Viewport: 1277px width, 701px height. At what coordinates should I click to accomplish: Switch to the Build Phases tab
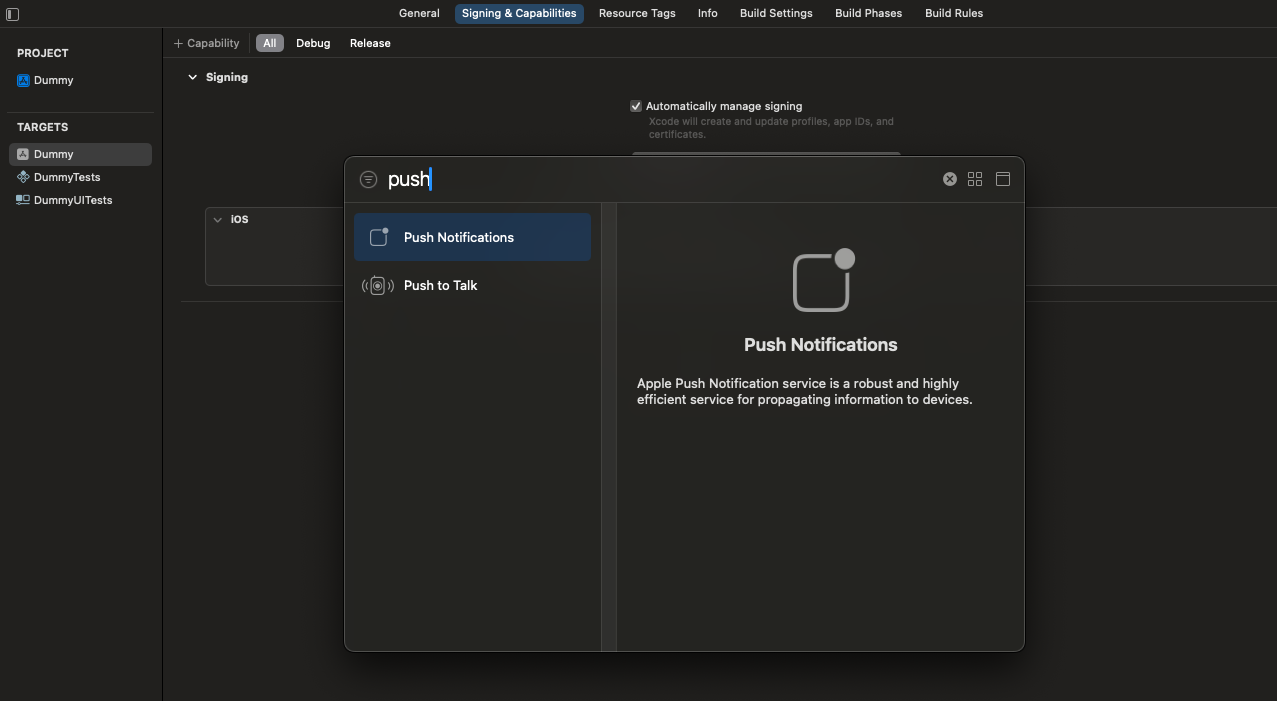point(868,13)
